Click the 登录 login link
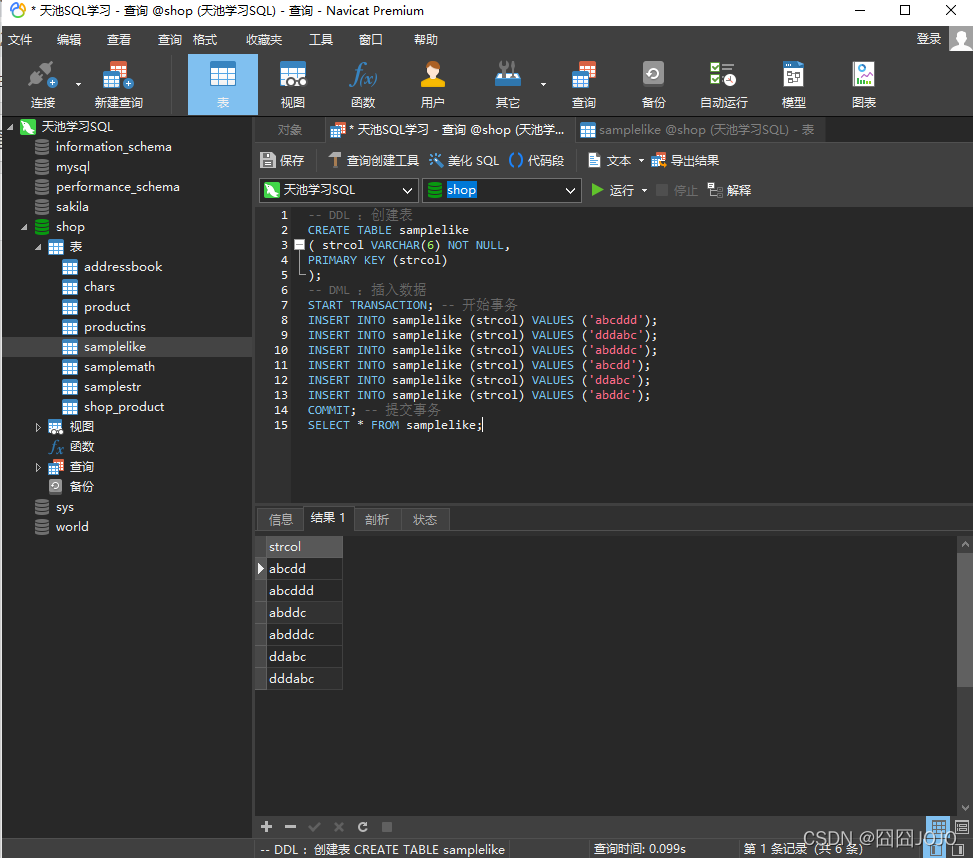973x858 pixels. [x=929, y=39]
